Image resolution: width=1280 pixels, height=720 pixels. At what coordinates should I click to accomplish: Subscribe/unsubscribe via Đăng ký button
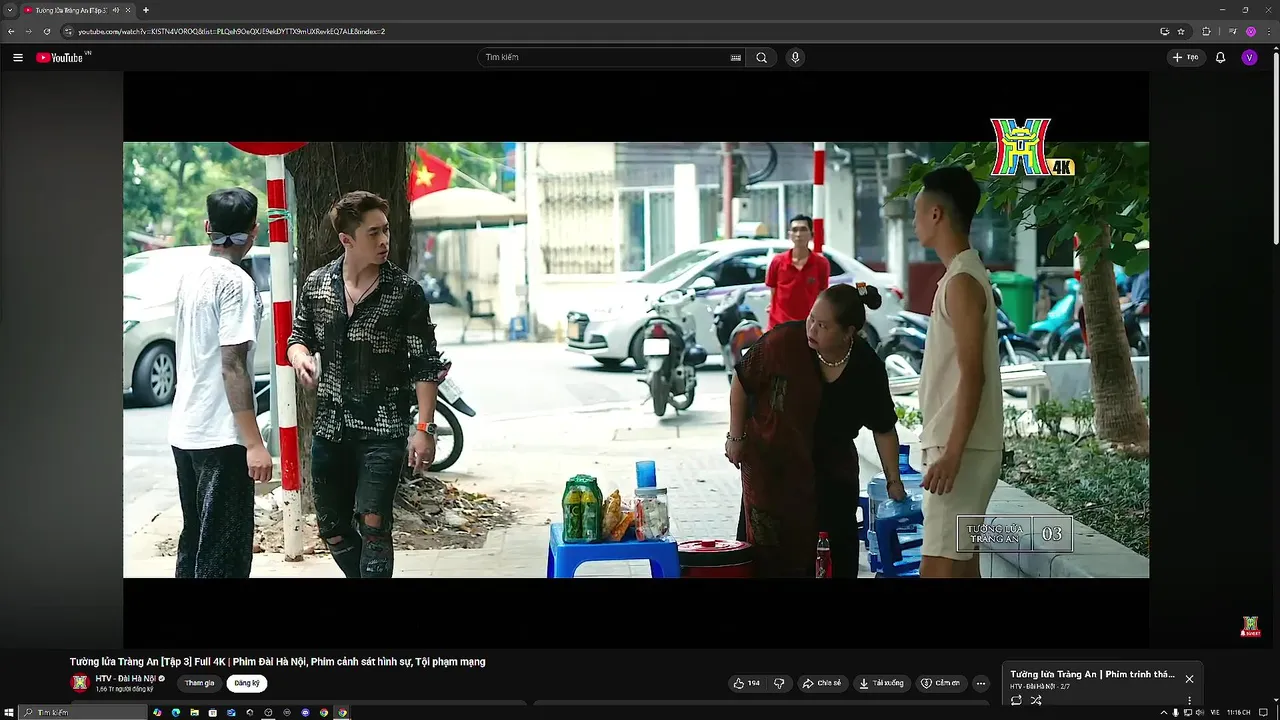246,683
